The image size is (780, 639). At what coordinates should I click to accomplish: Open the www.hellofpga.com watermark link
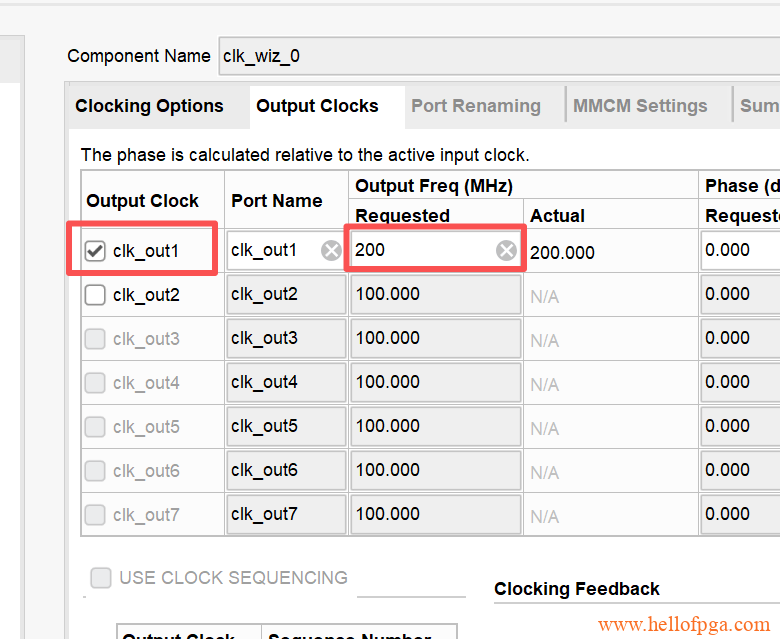(x=684, y=625)
